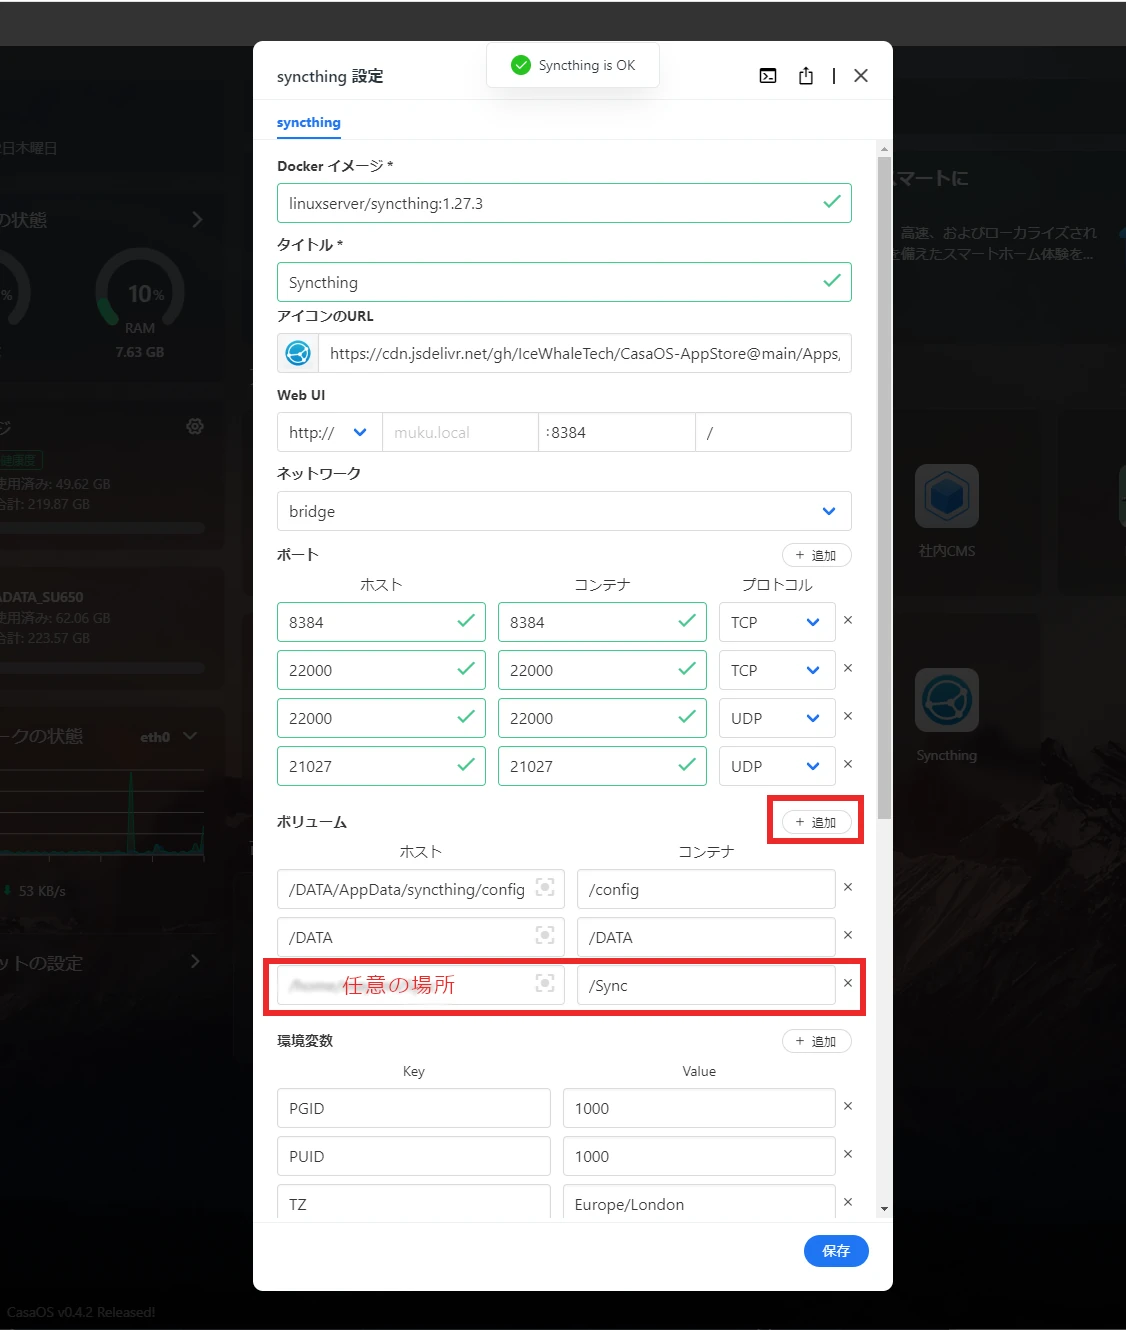The image size is (1126, 1330).
Task: Edit the /config container path field
Action: pos(706,889)
